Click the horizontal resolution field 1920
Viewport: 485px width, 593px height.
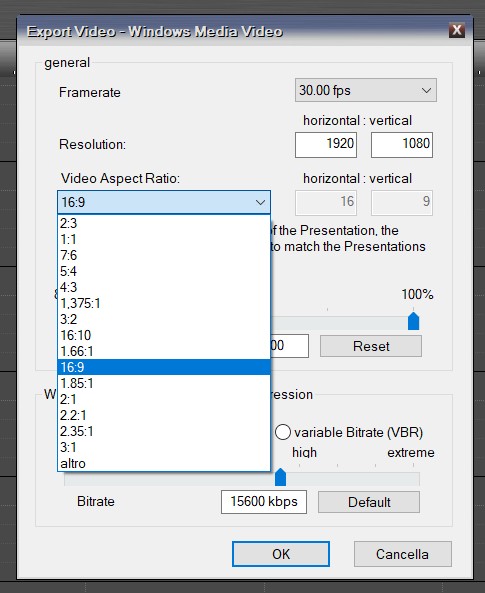pyautogui.click(x=326, y=144)
